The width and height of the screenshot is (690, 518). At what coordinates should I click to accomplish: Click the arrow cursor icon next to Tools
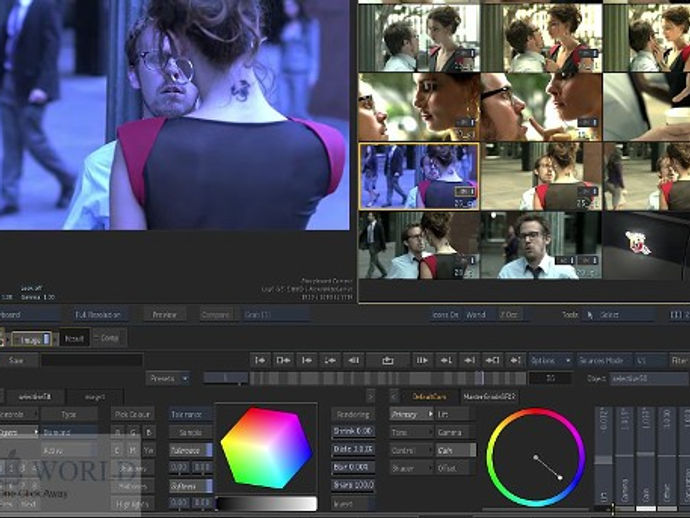point(590,315)
